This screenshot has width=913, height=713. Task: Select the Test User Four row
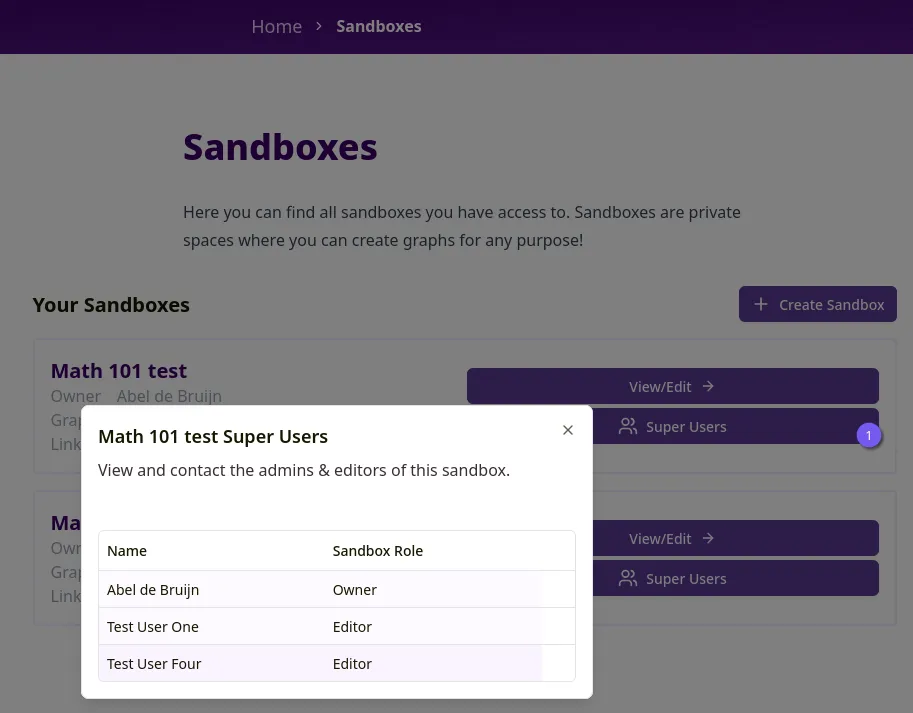(337, 664)
